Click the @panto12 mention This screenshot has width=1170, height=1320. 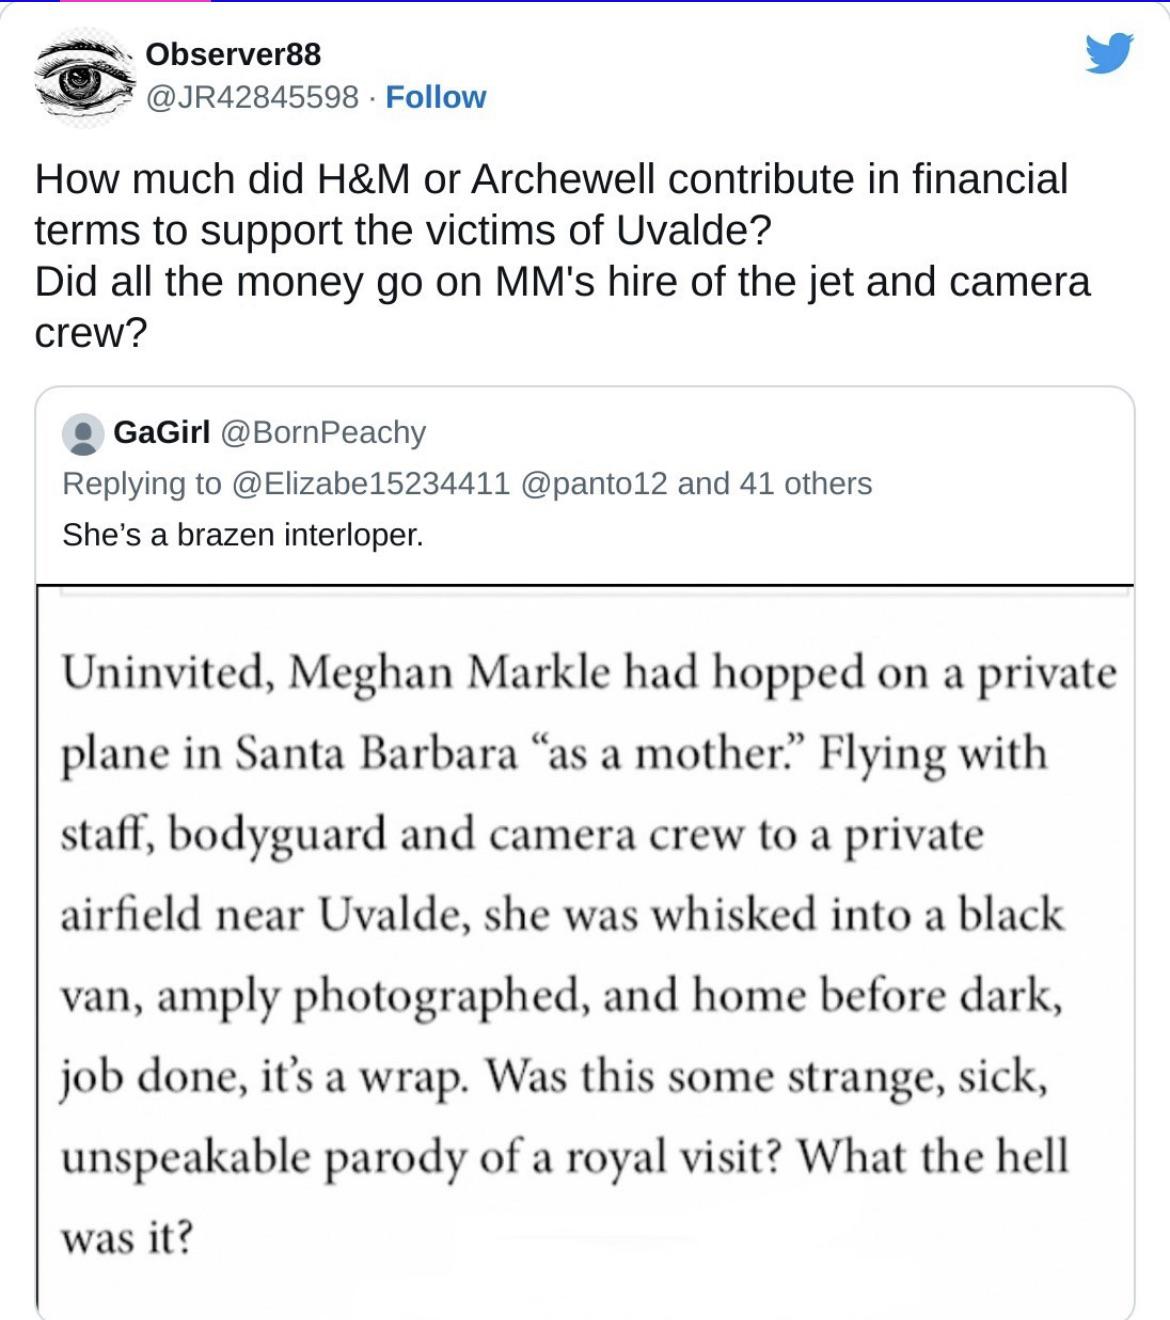click(593, 484)
